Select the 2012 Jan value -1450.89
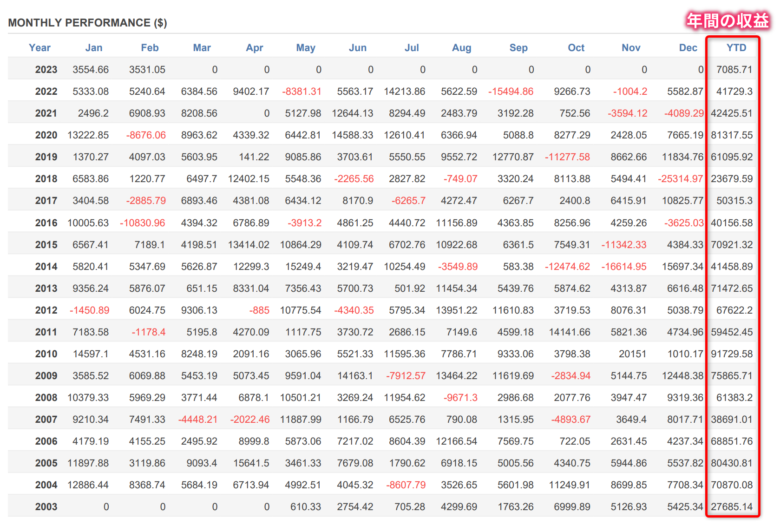The height and width of the screenshot is (525, 780). tap(89, 310)
